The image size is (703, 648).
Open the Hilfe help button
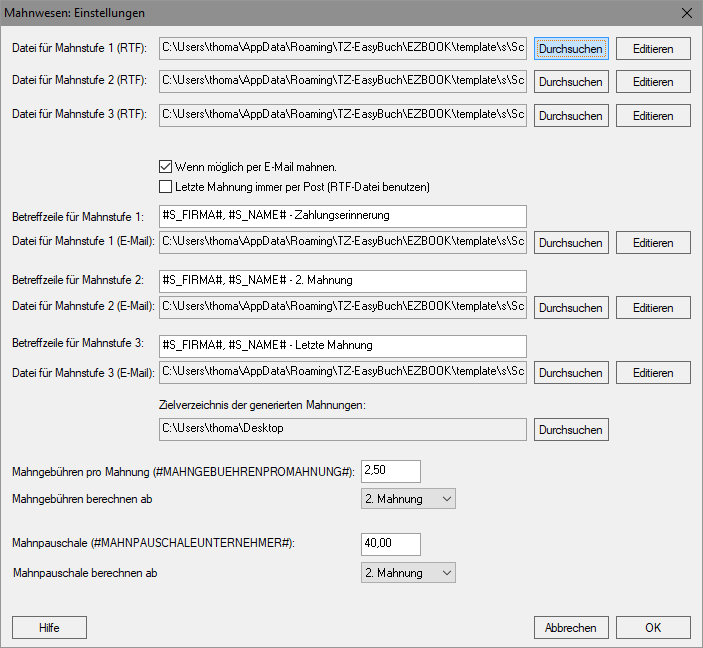pyautogui.click(x=49, y=627)
